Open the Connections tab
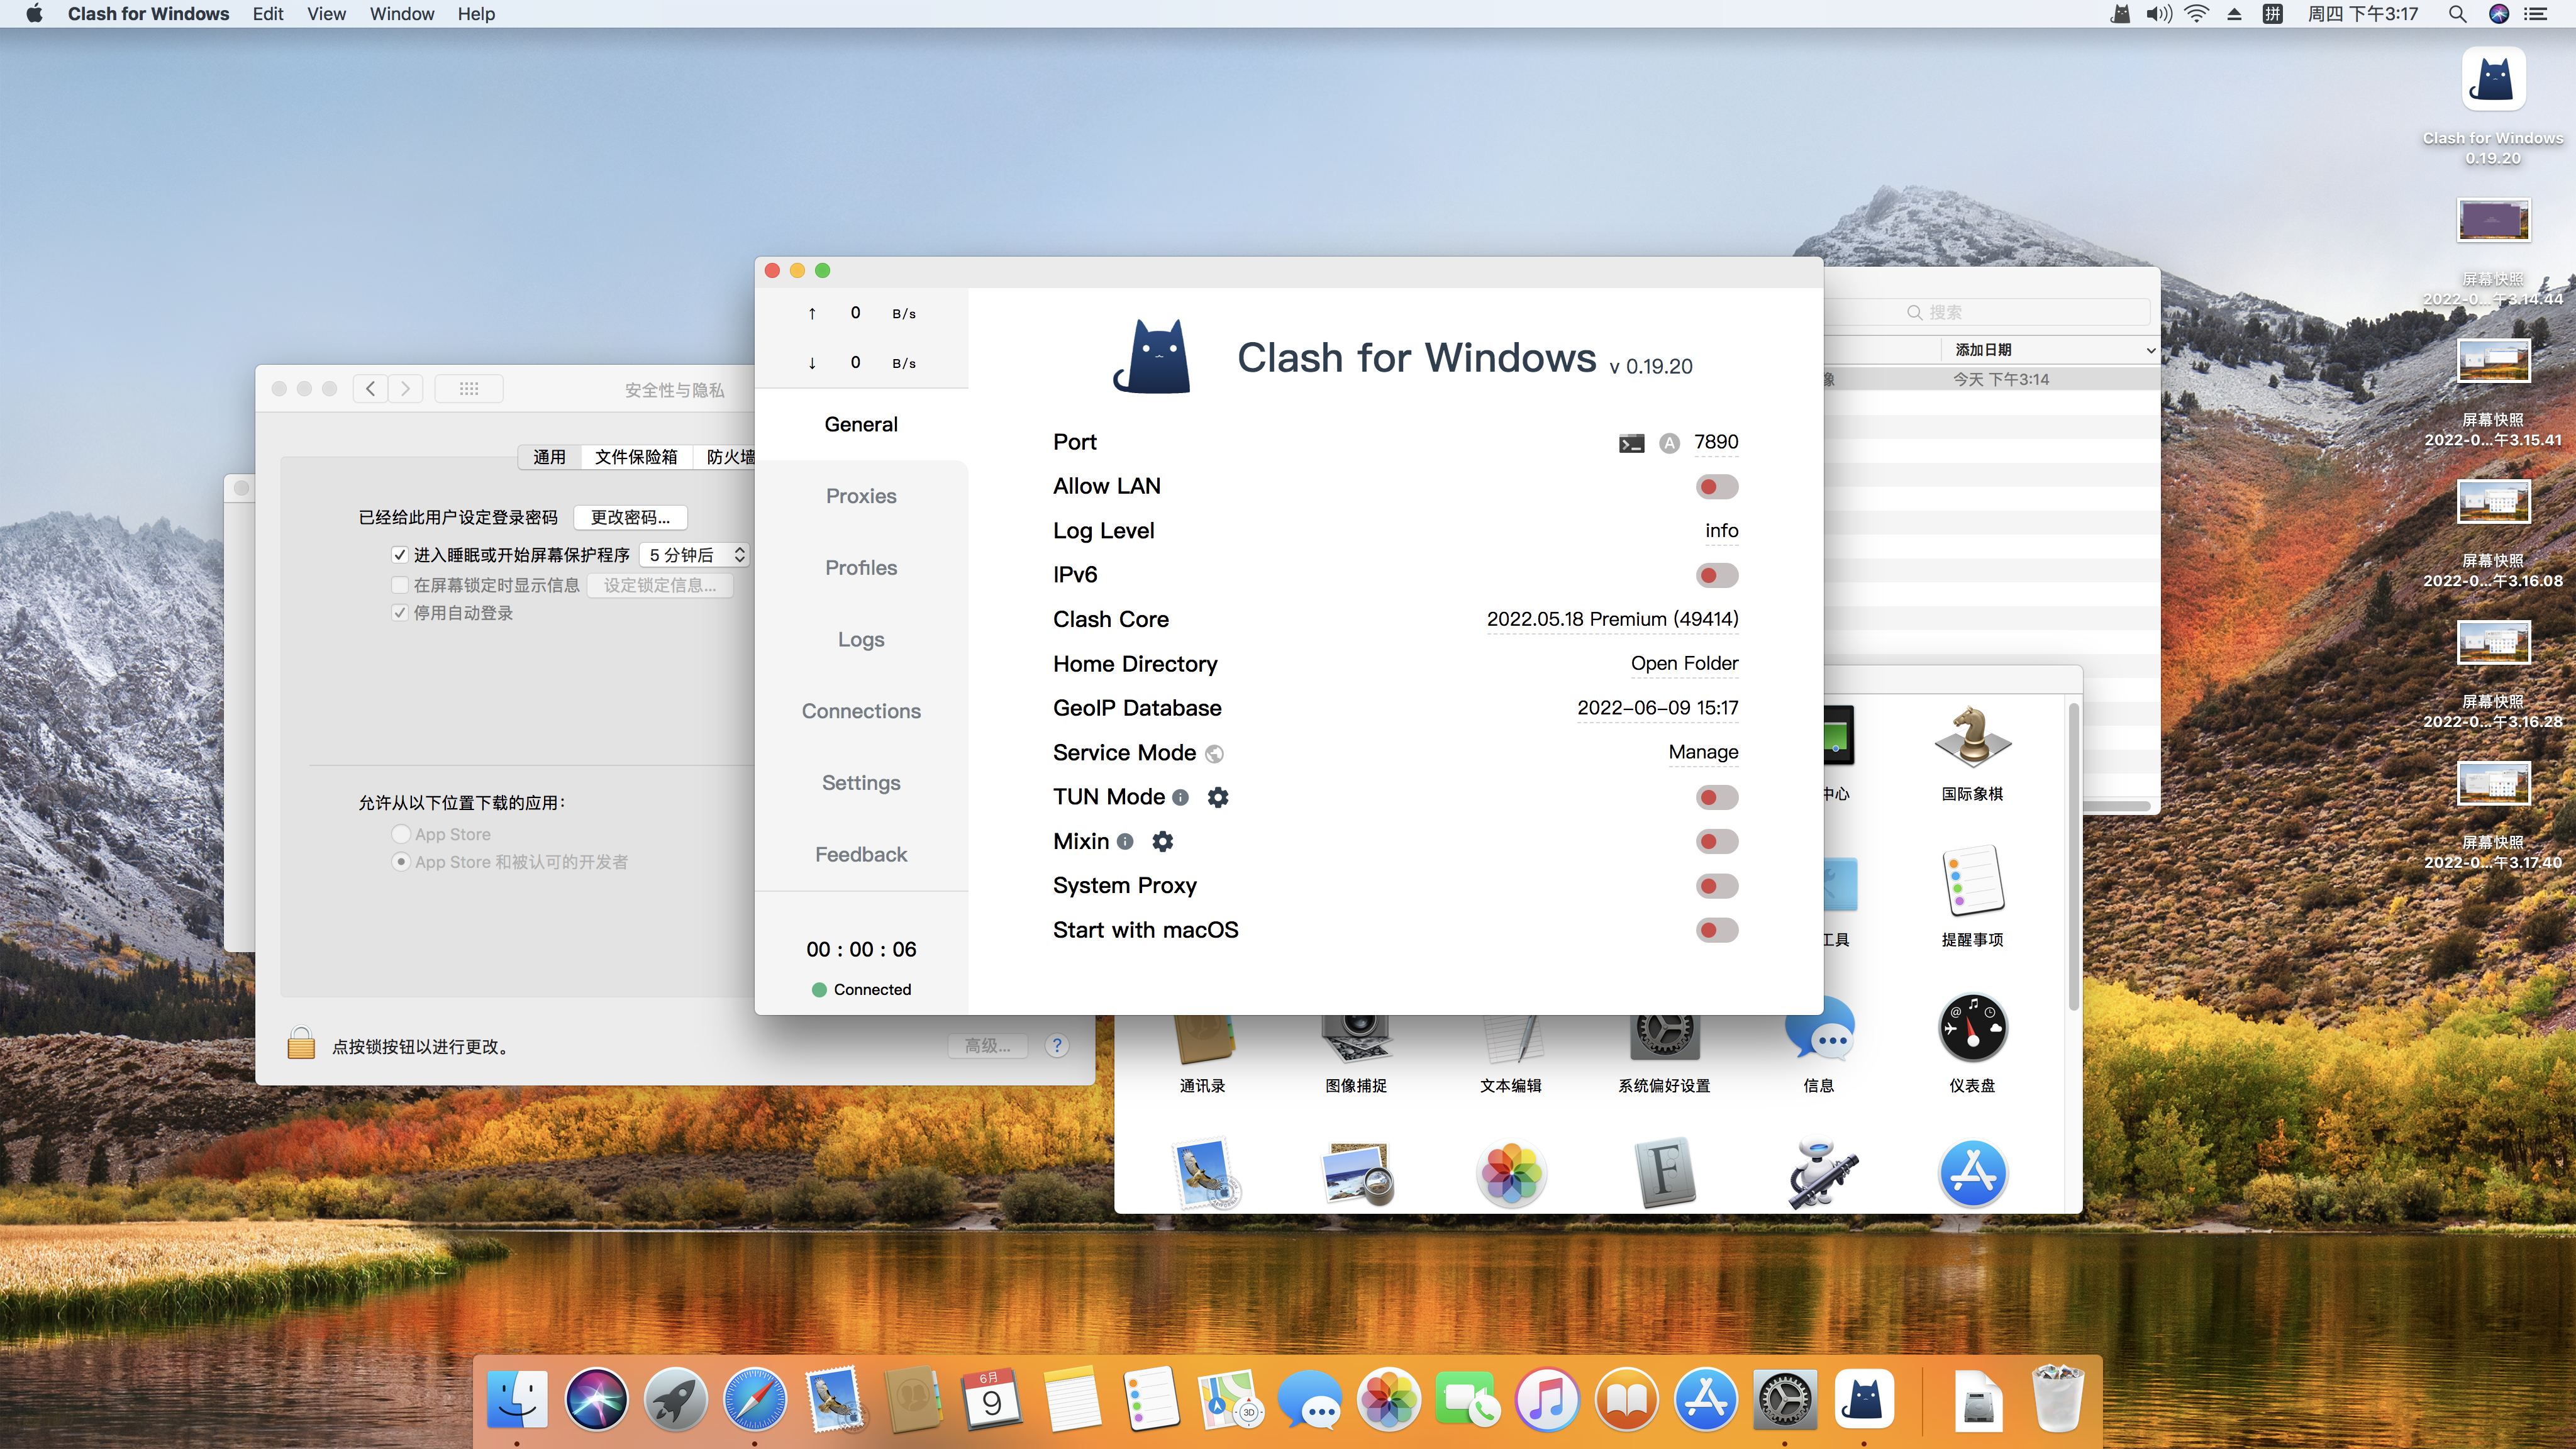The image size is (2576, 1449). pos(861,711)
